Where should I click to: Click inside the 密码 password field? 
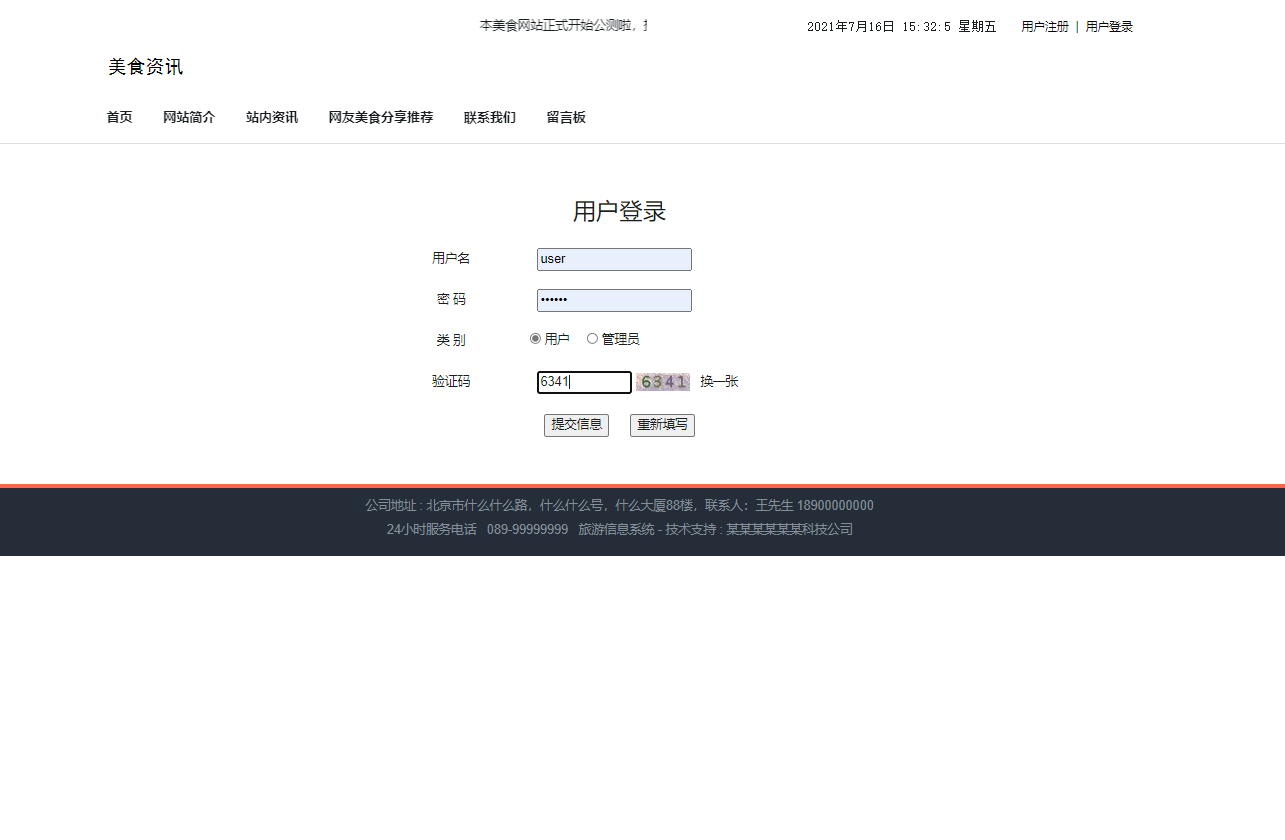pos(613,300)
